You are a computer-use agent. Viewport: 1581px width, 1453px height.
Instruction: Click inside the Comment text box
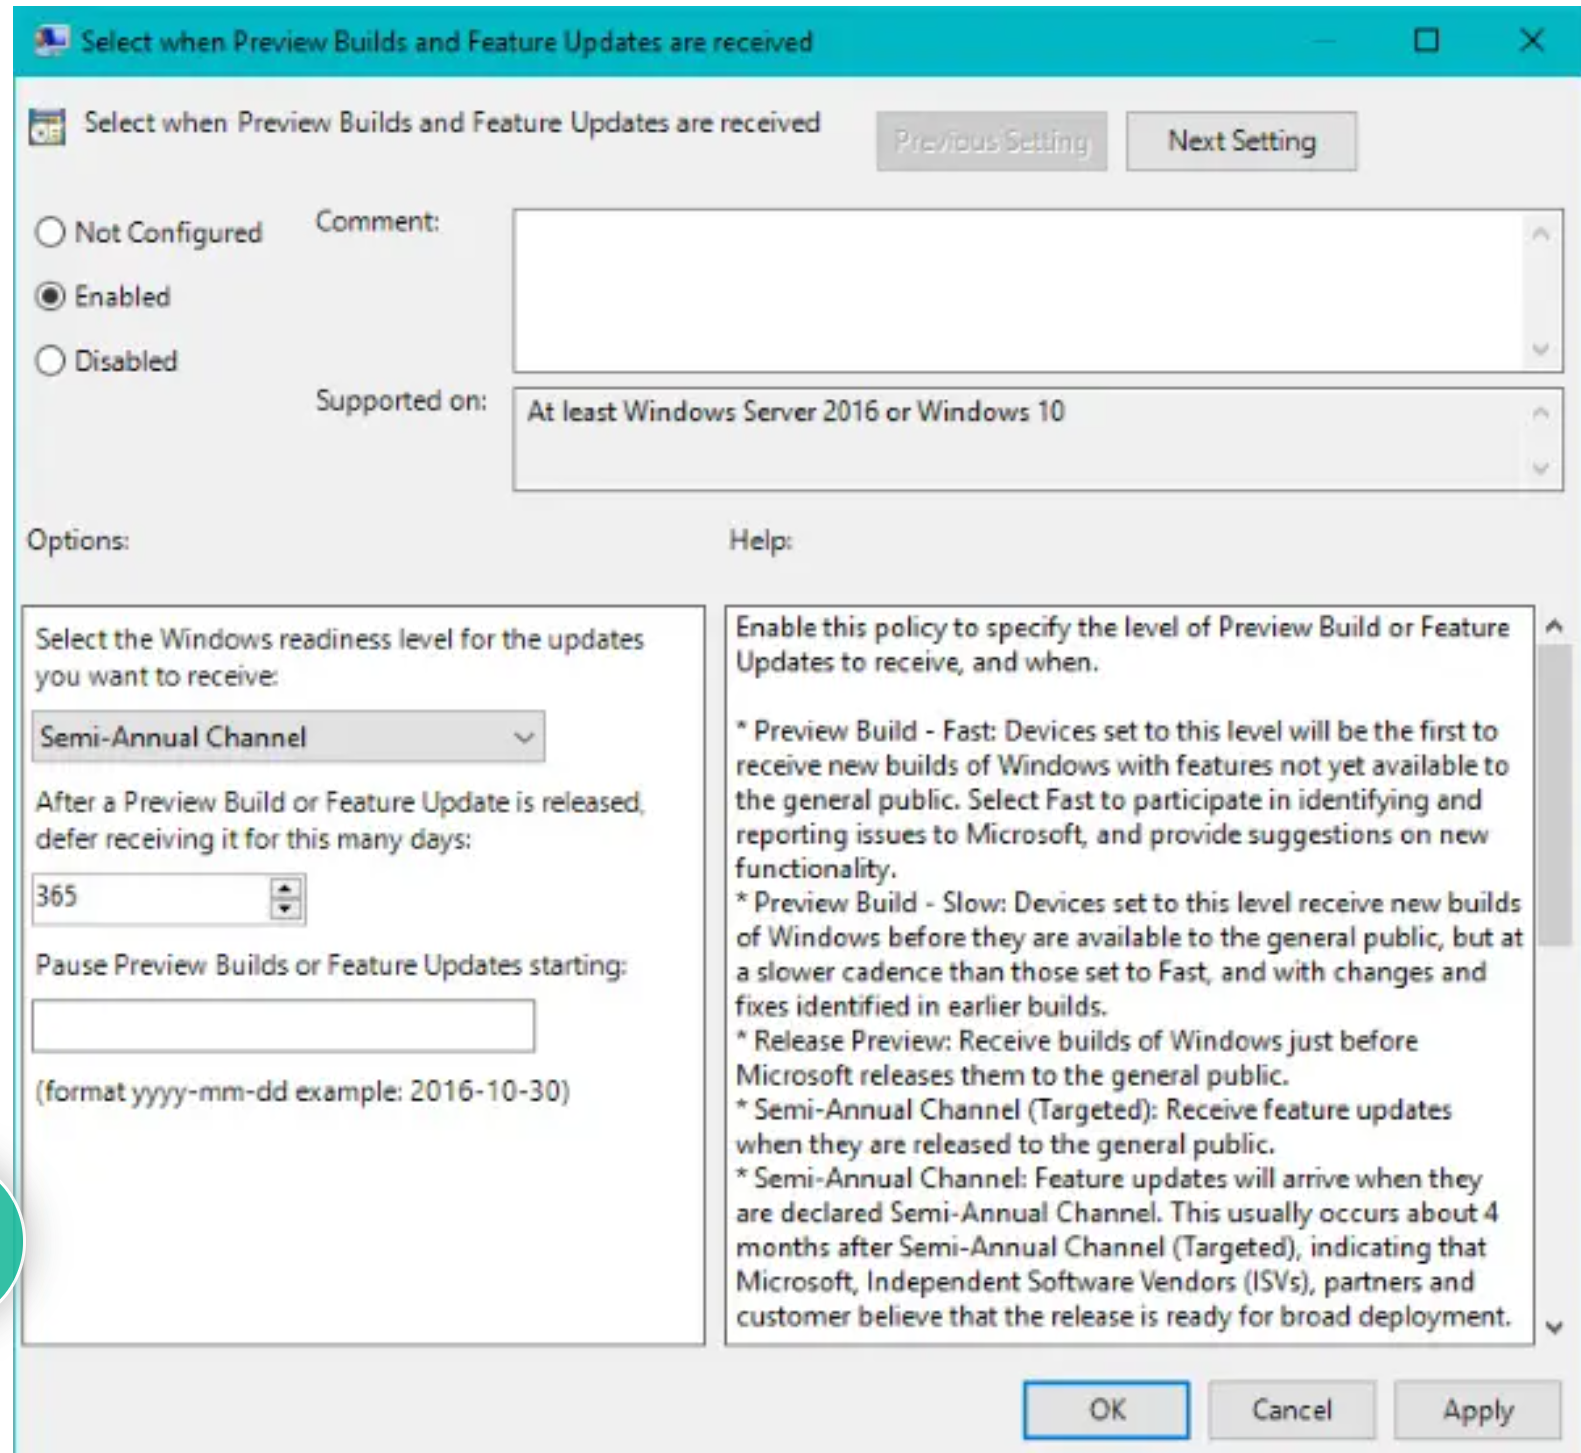[1020, 290]
